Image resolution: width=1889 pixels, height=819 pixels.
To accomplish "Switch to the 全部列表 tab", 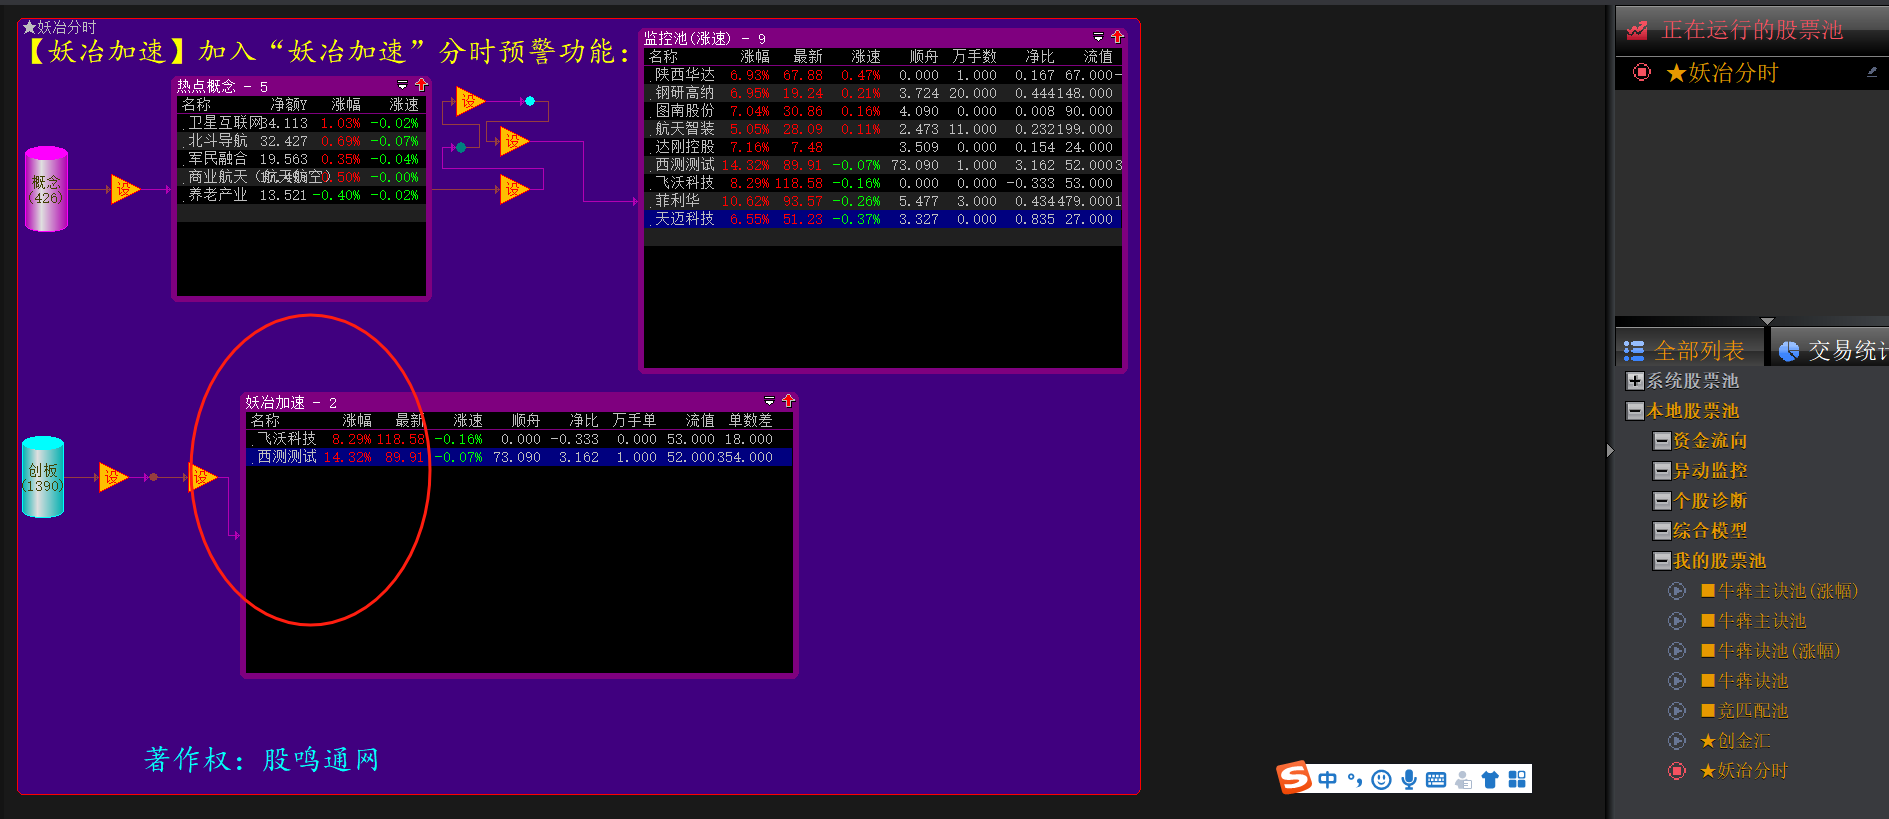I will pos(1687,350).
